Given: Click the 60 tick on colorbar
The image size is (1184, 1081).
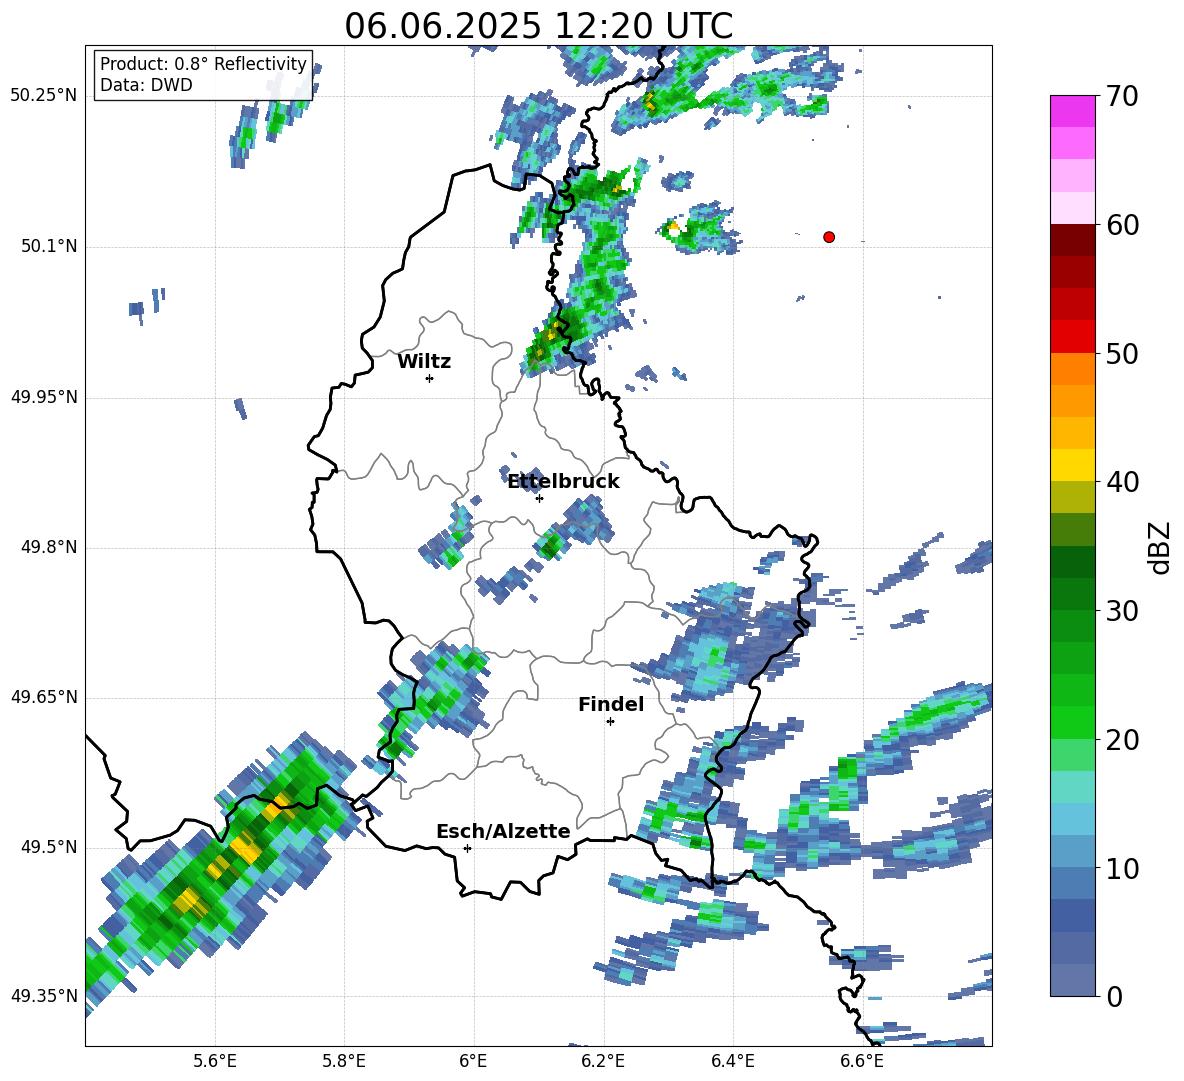Looking at the screenshot, I should pyautogui.click(x=1121, y=225).
